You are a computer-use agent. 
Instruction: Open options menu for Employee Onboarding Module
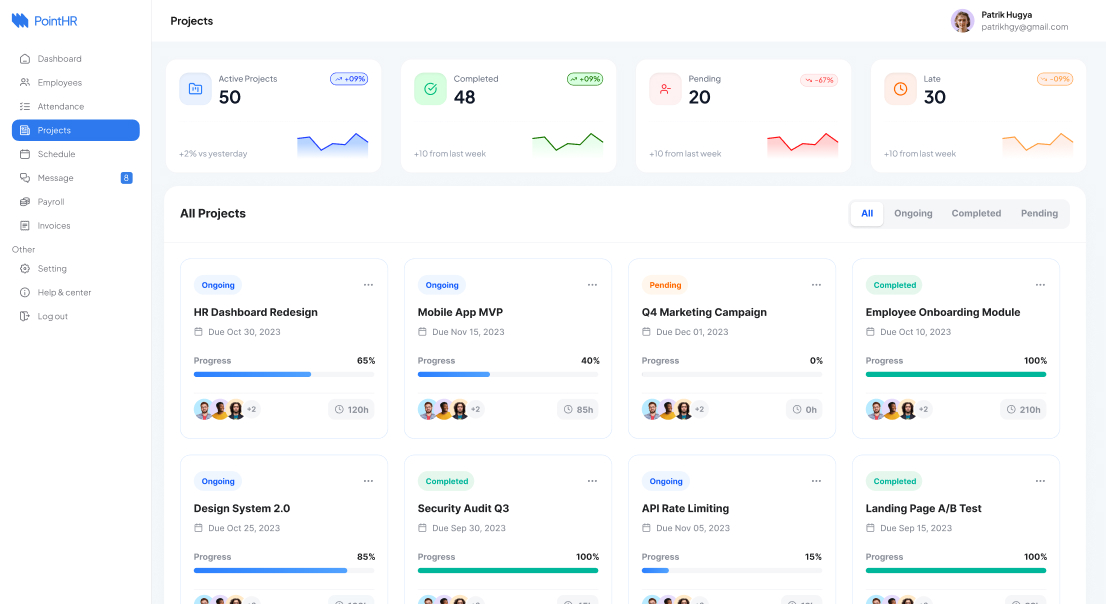click(x=1040, y=285)
